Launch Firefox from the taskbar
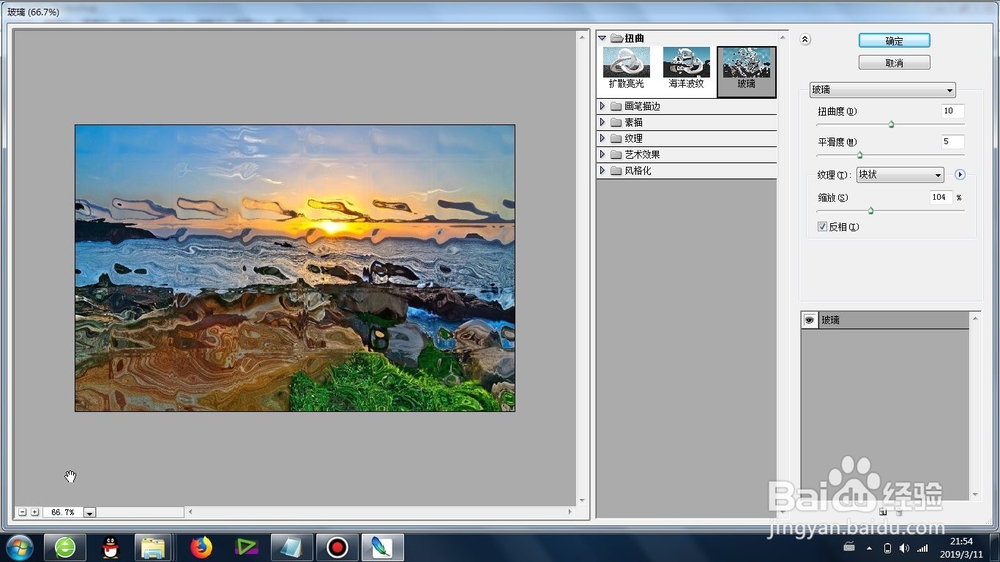1000x562 pixels. point(201,547)
